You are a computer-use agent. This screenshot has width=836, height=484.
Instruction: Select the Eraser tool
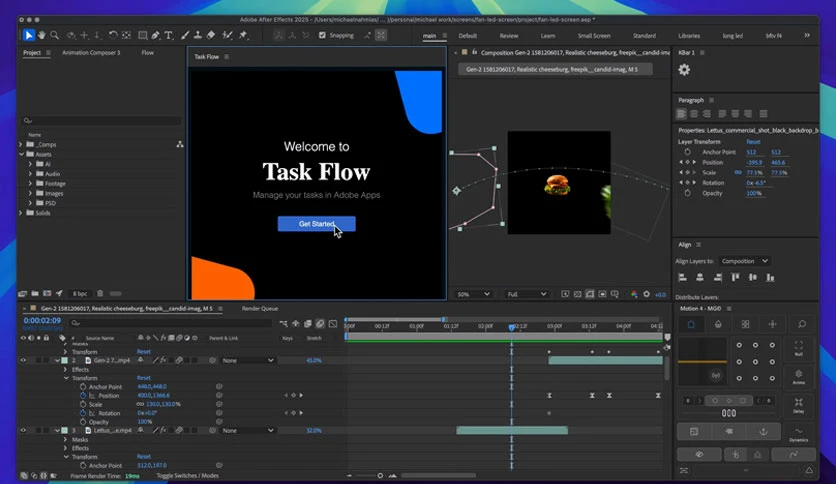(x=211, y=35)
